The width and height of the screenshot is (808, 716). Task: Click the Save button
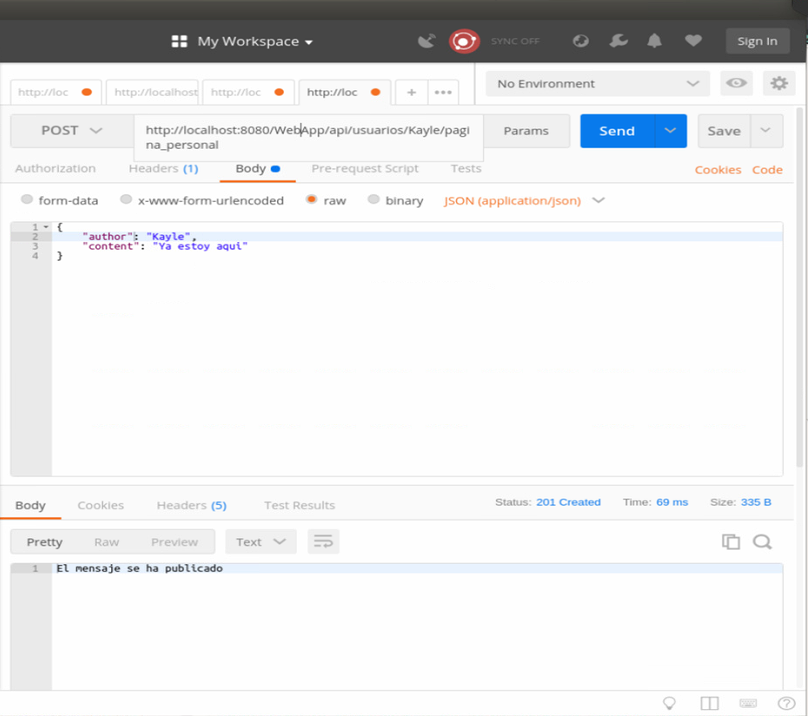tap(724, 131)
